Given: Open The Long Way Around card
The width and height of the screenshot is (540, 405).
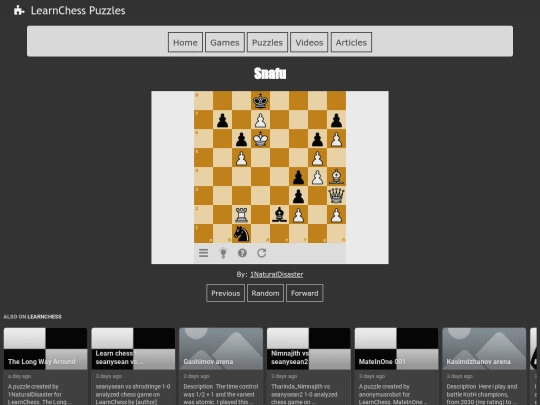Looking at the screenshot, I should pyautogui.click(x=45, y=366).
